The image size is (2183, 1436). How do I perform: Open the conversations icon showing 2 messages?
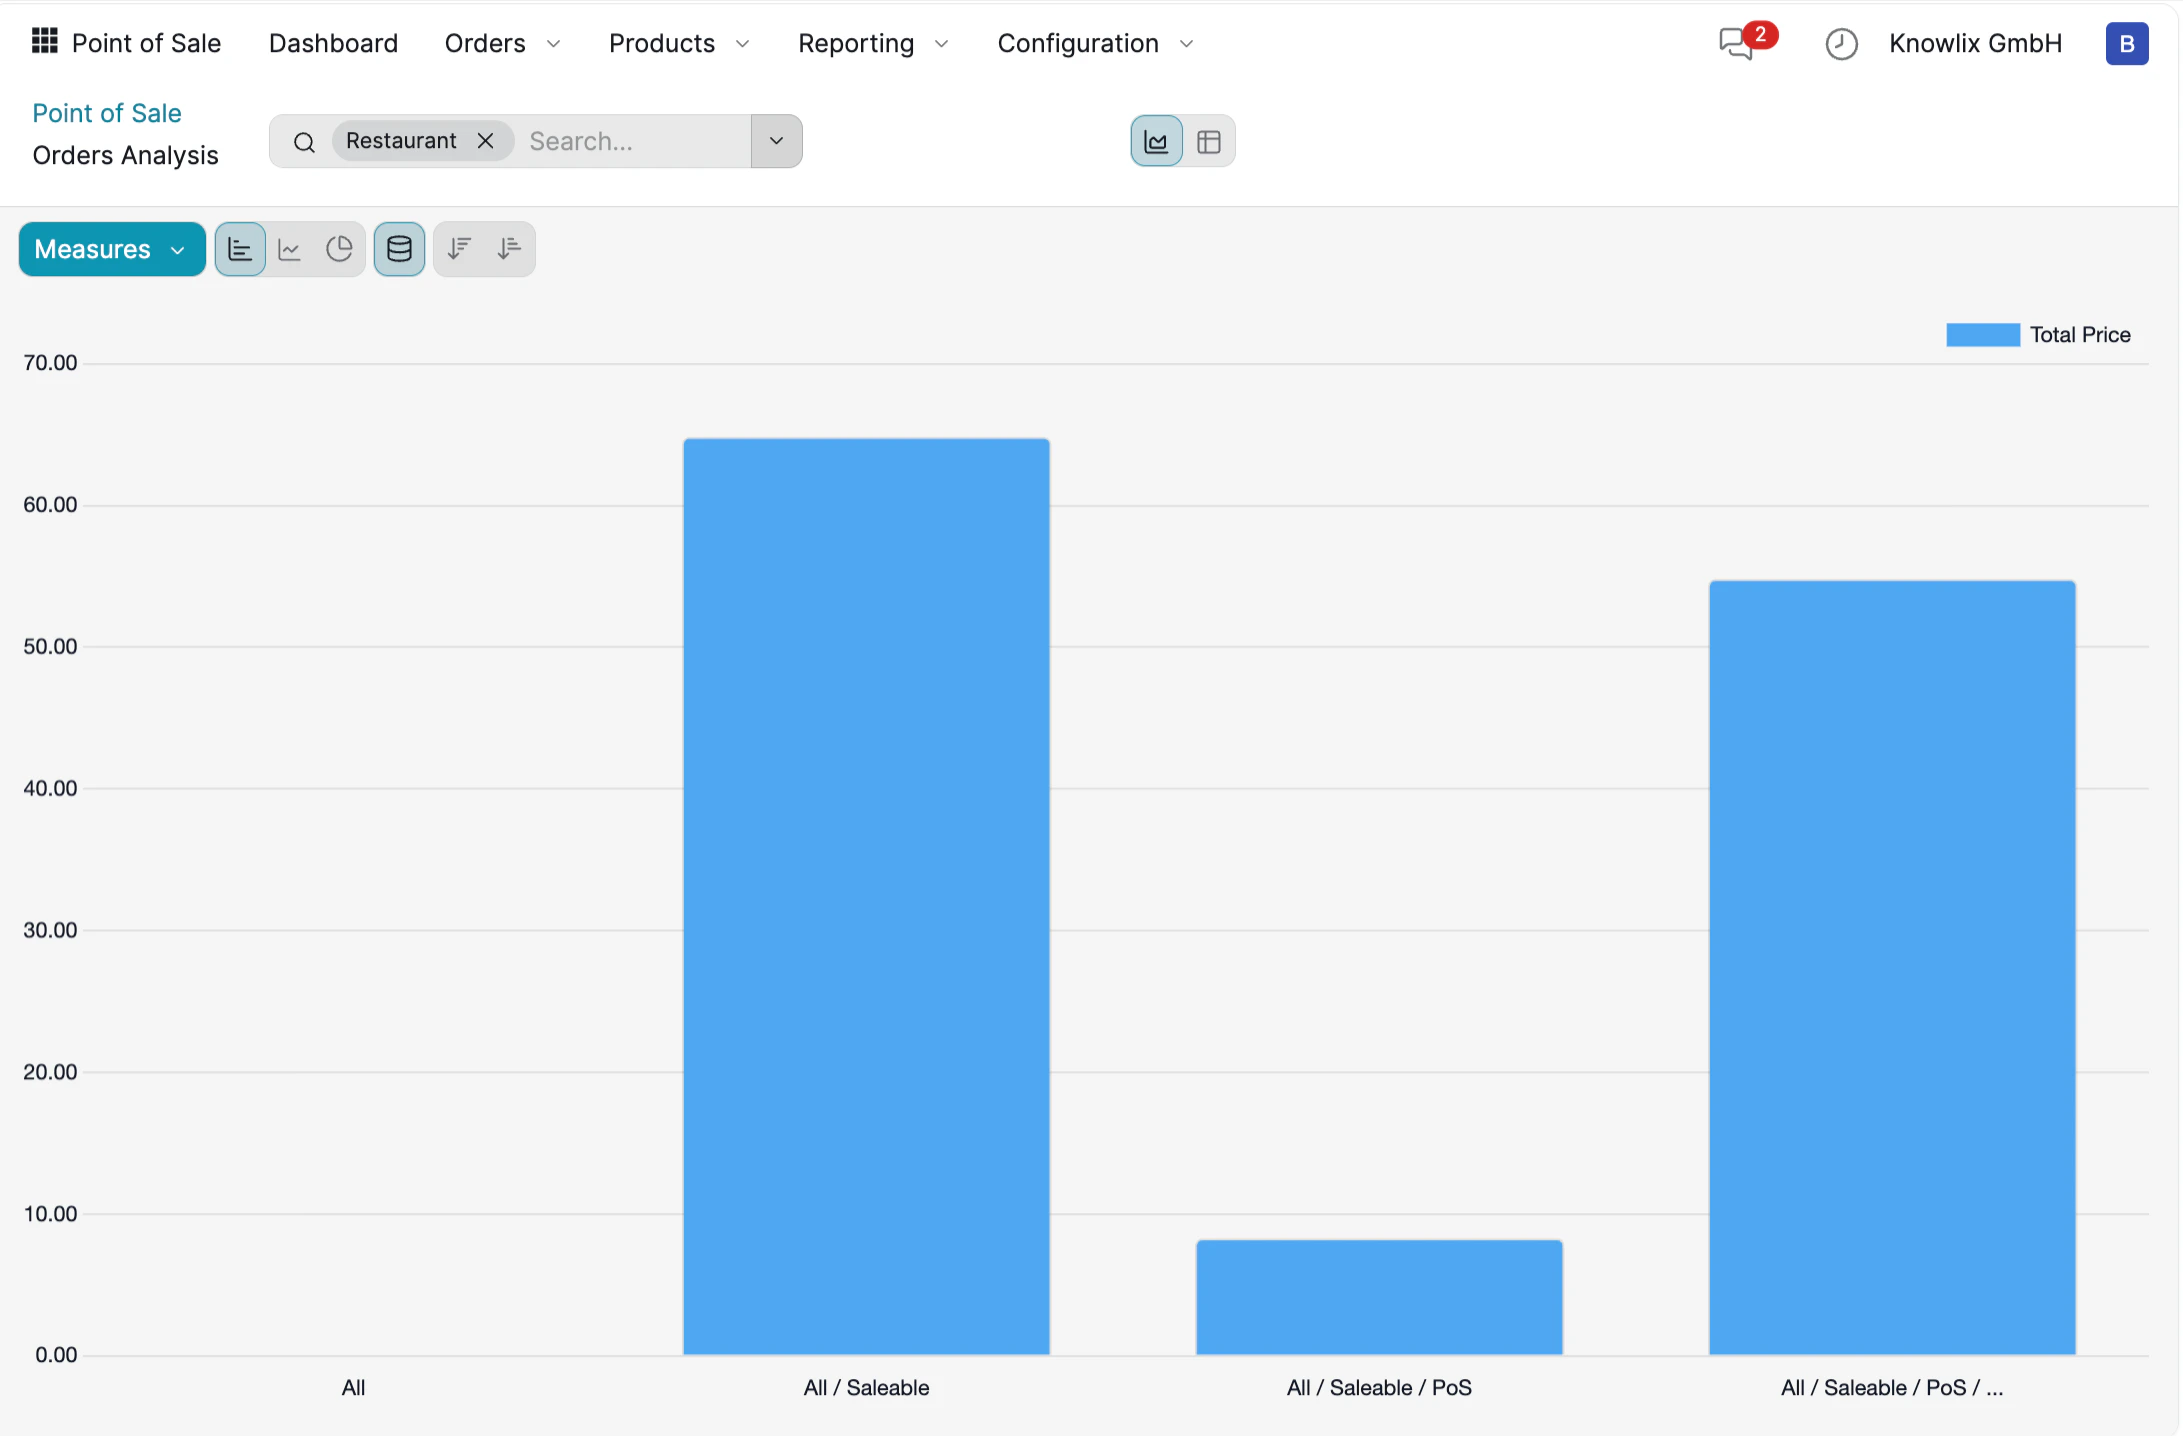click(x=1735, y=44)
